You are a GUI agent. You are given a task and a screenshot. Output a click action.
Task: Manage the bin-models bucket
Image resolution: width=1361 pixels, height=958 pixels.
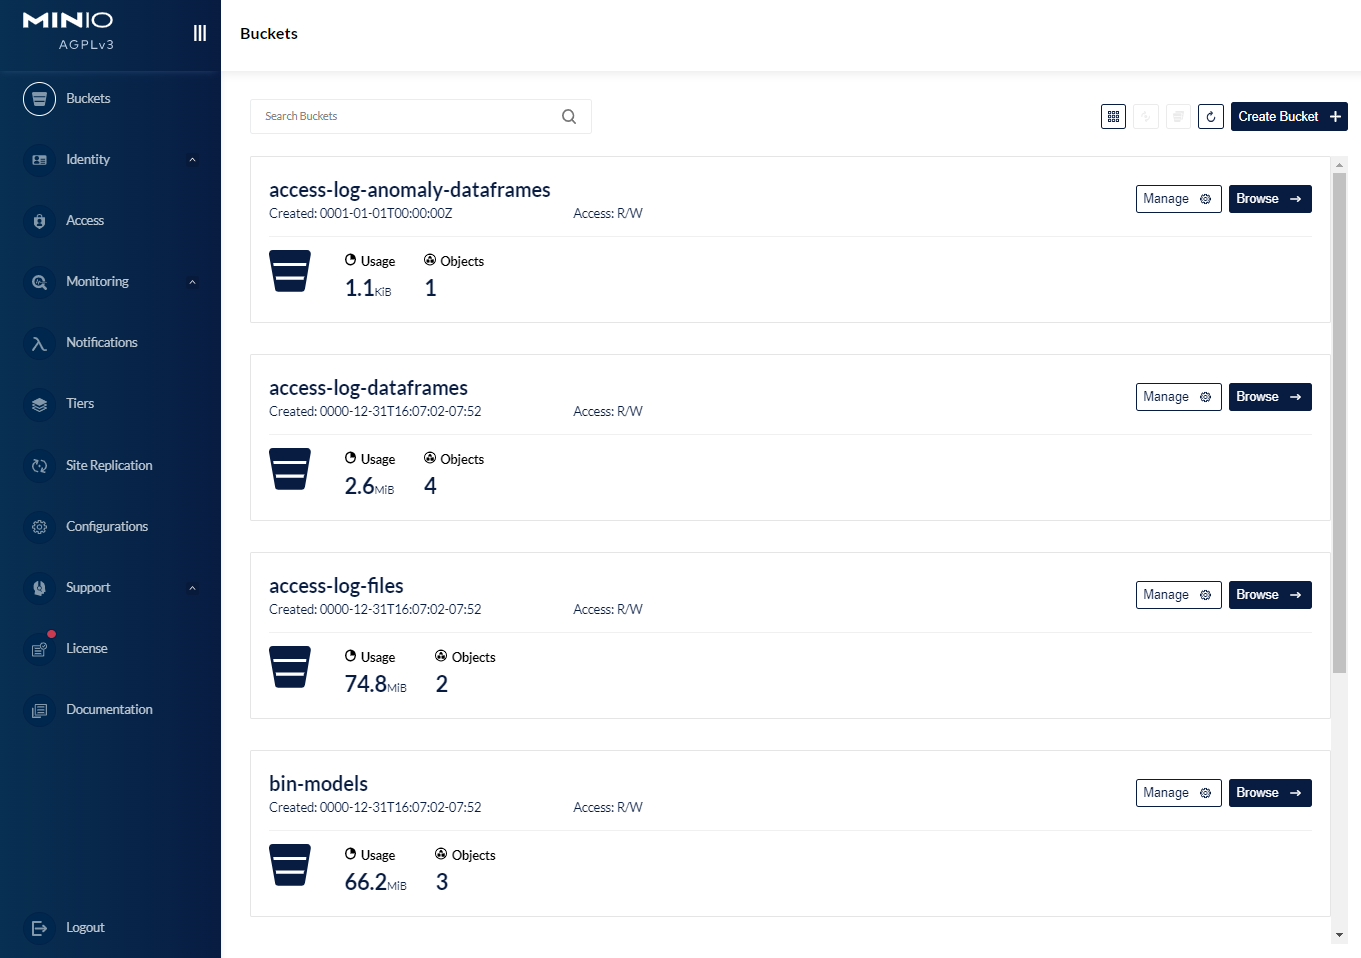click(1177, 793)
